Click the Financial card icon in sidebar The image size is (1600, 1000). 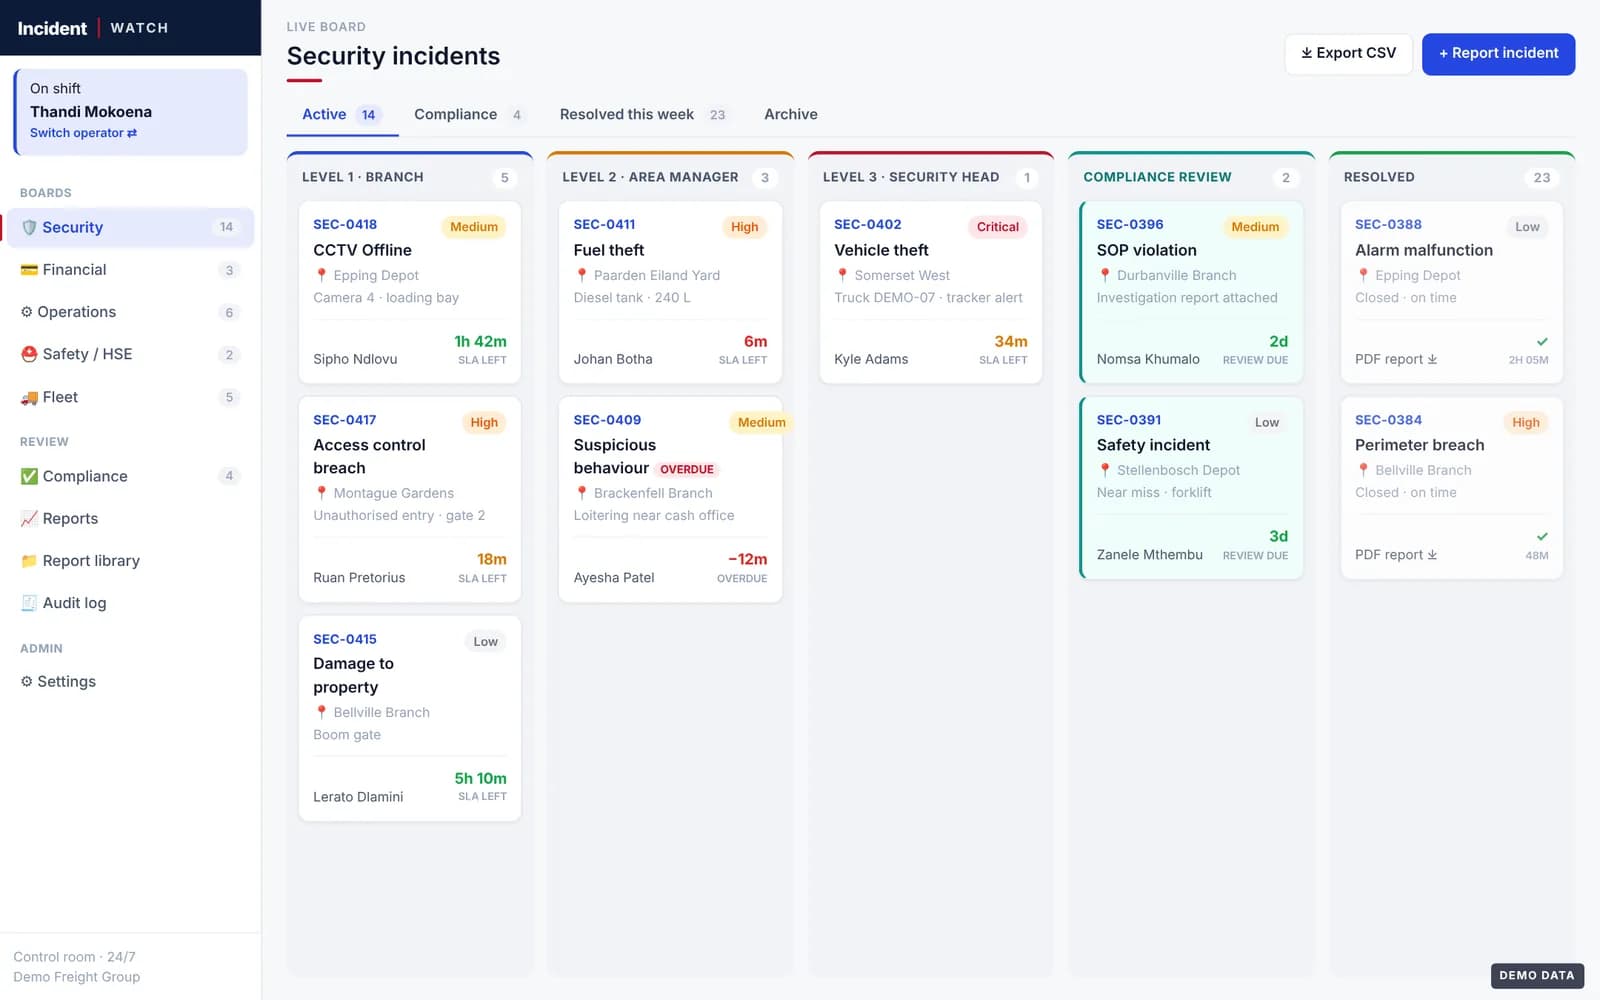coord(29,270)
